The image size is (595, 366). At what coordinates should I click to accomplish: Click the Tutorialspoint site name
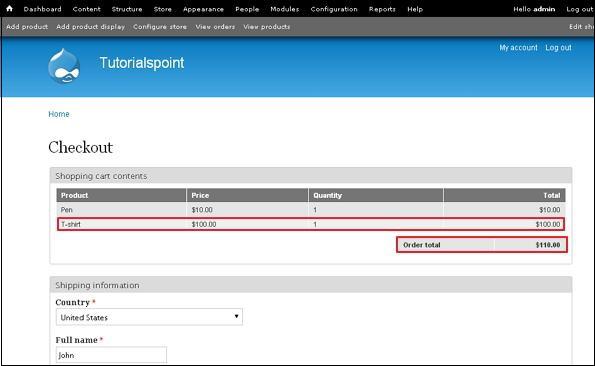pos(142,63)
